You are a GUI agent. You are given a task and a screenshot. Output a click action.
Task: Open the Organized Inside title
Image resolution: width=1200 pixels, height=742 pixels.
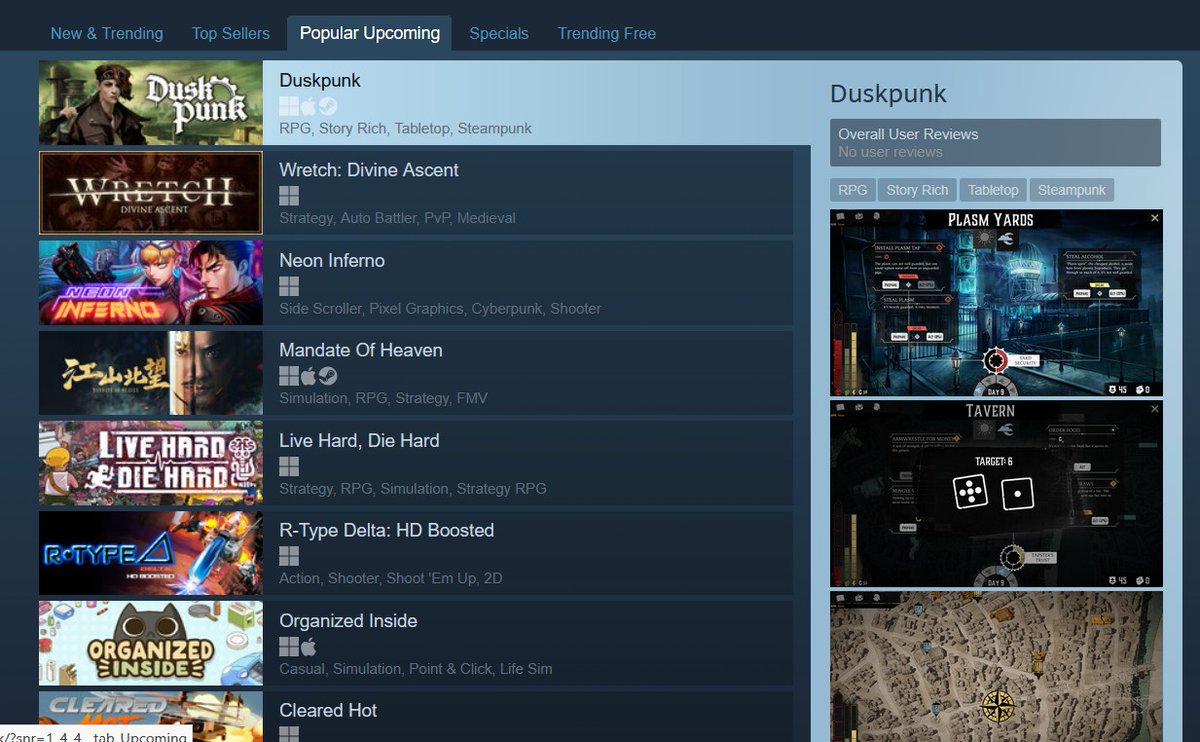click(348, 621)
